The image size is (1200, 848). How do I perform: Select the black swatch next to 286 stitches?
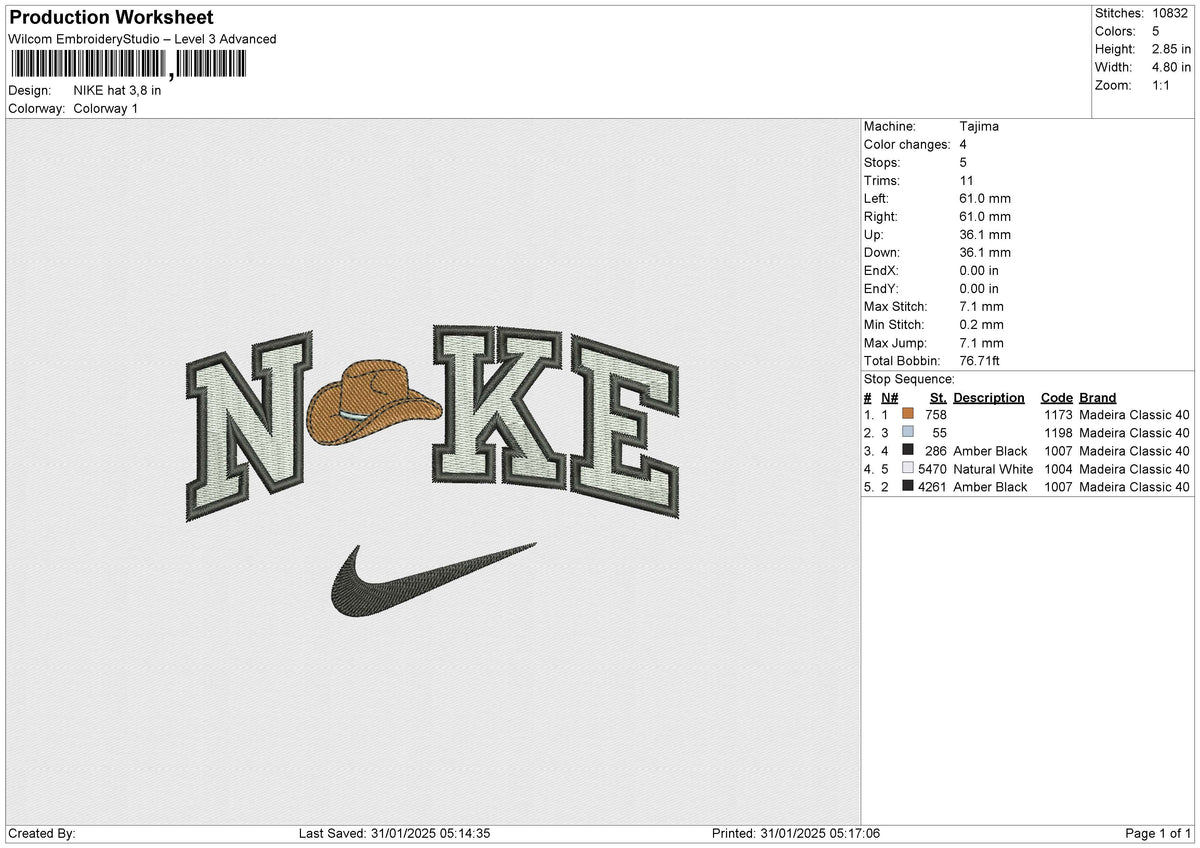point(908,451)
